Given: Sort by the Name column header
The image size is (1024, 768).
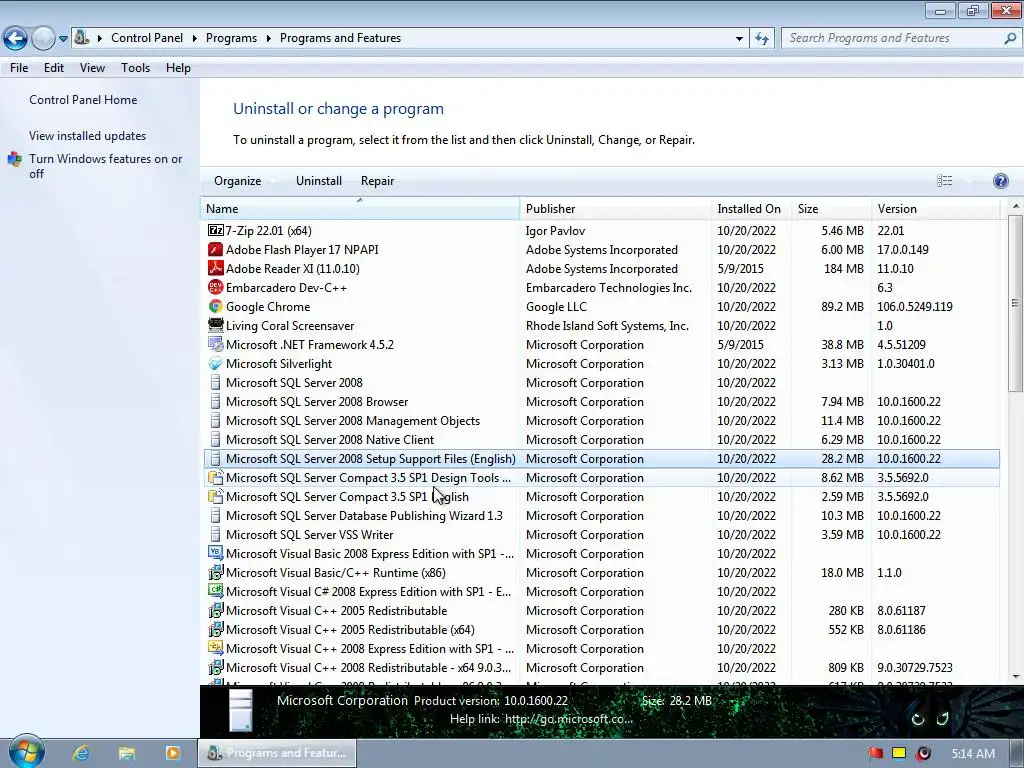Looking at the screenshot, I should 360,209.
